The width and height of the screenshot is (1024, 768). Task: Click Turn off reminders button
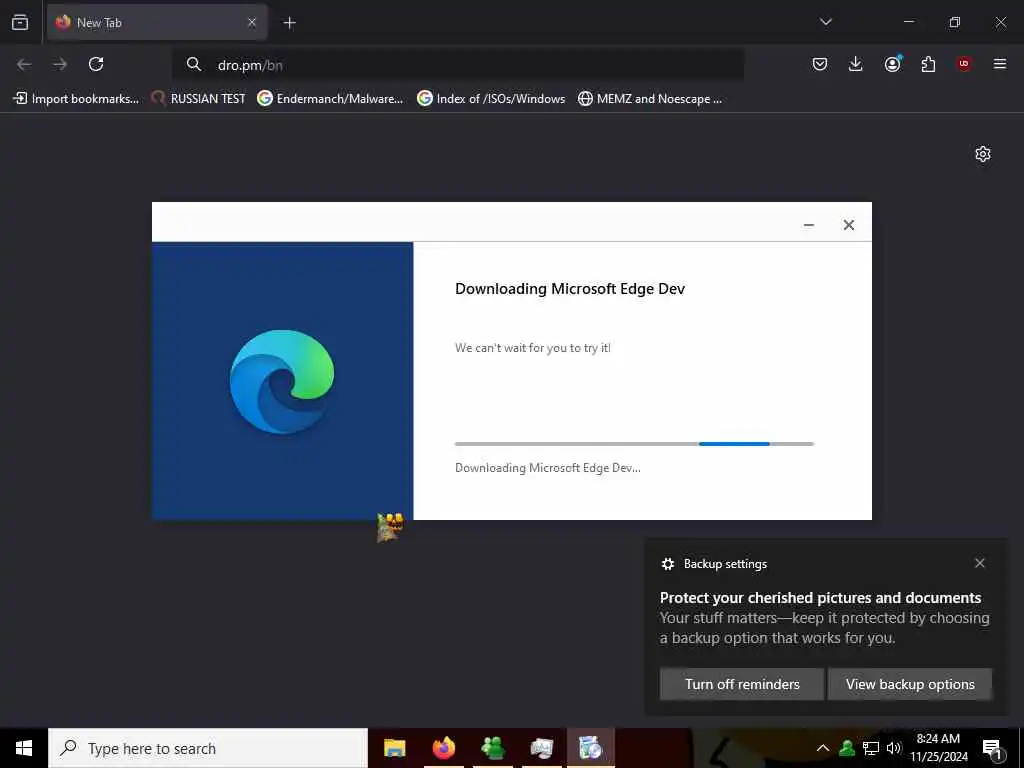742,684
